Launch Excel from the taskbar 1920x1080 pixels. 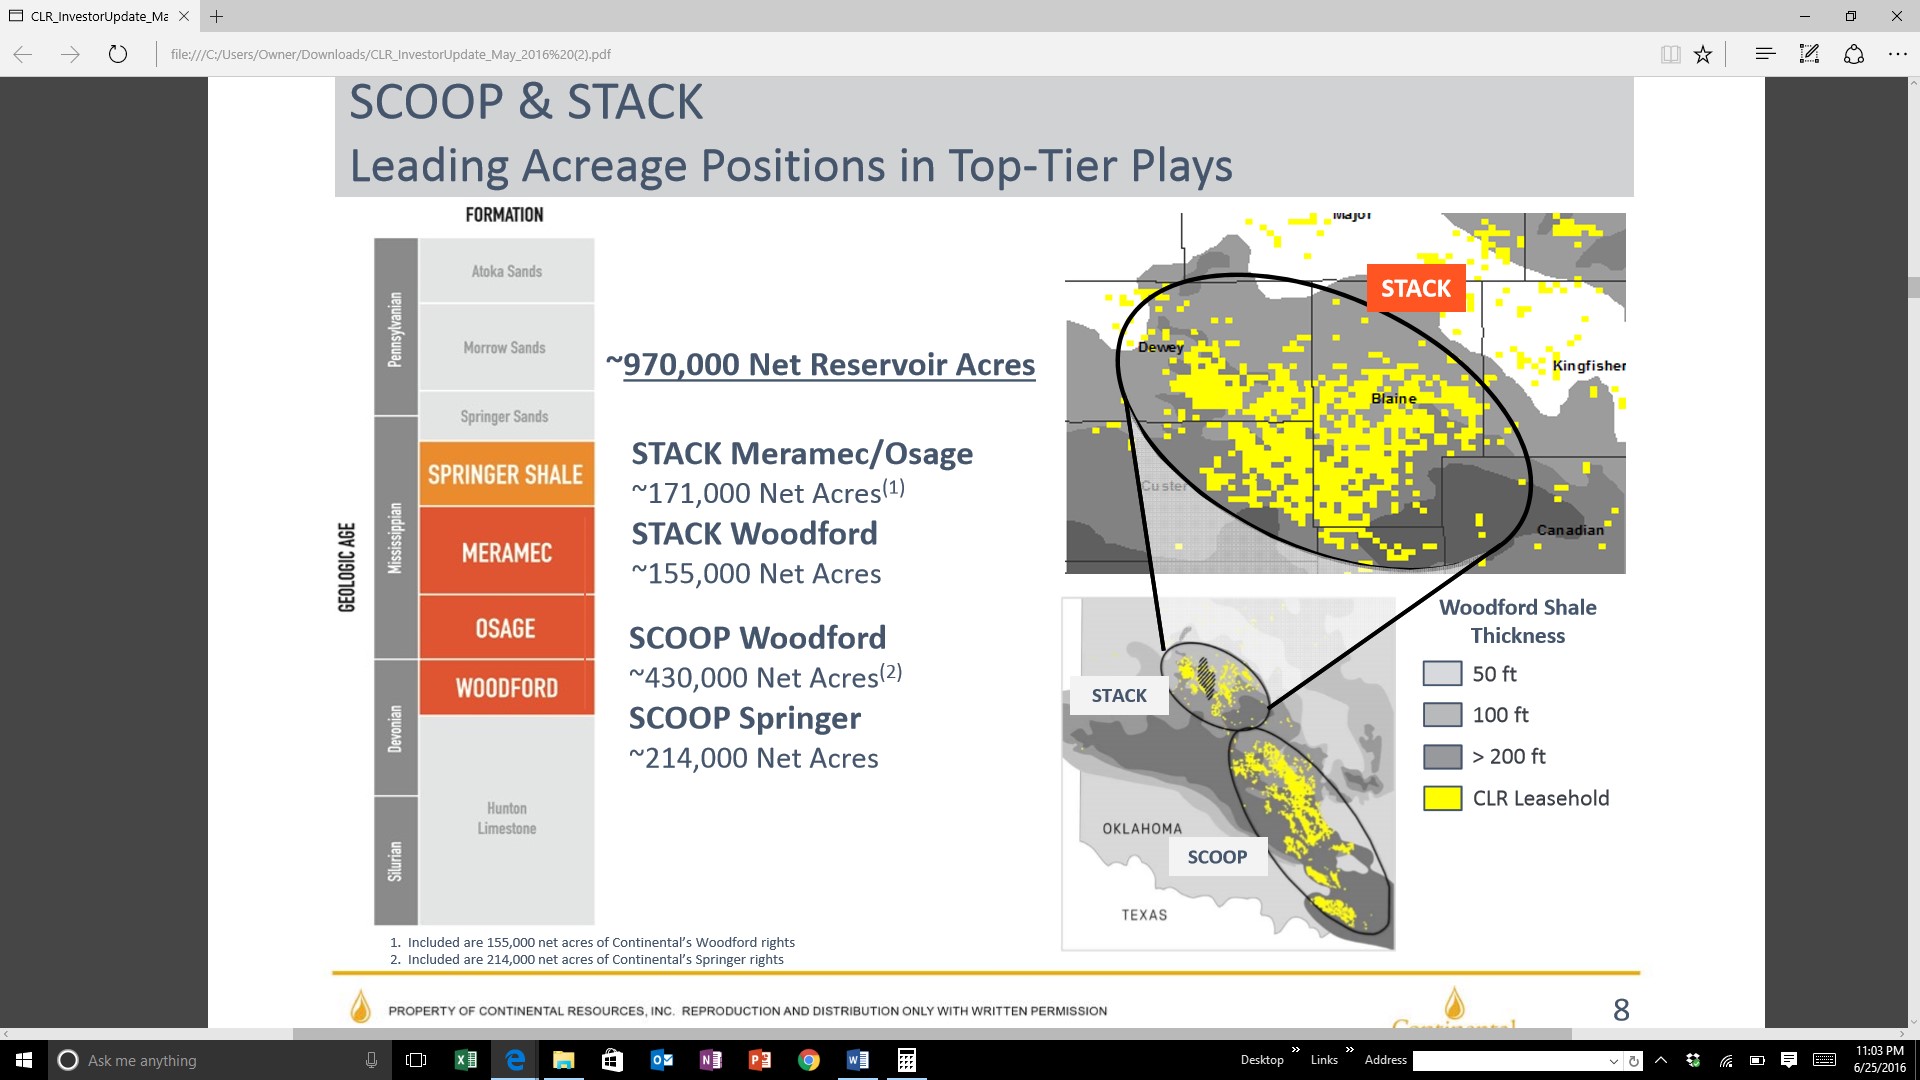pos(465,1060)
